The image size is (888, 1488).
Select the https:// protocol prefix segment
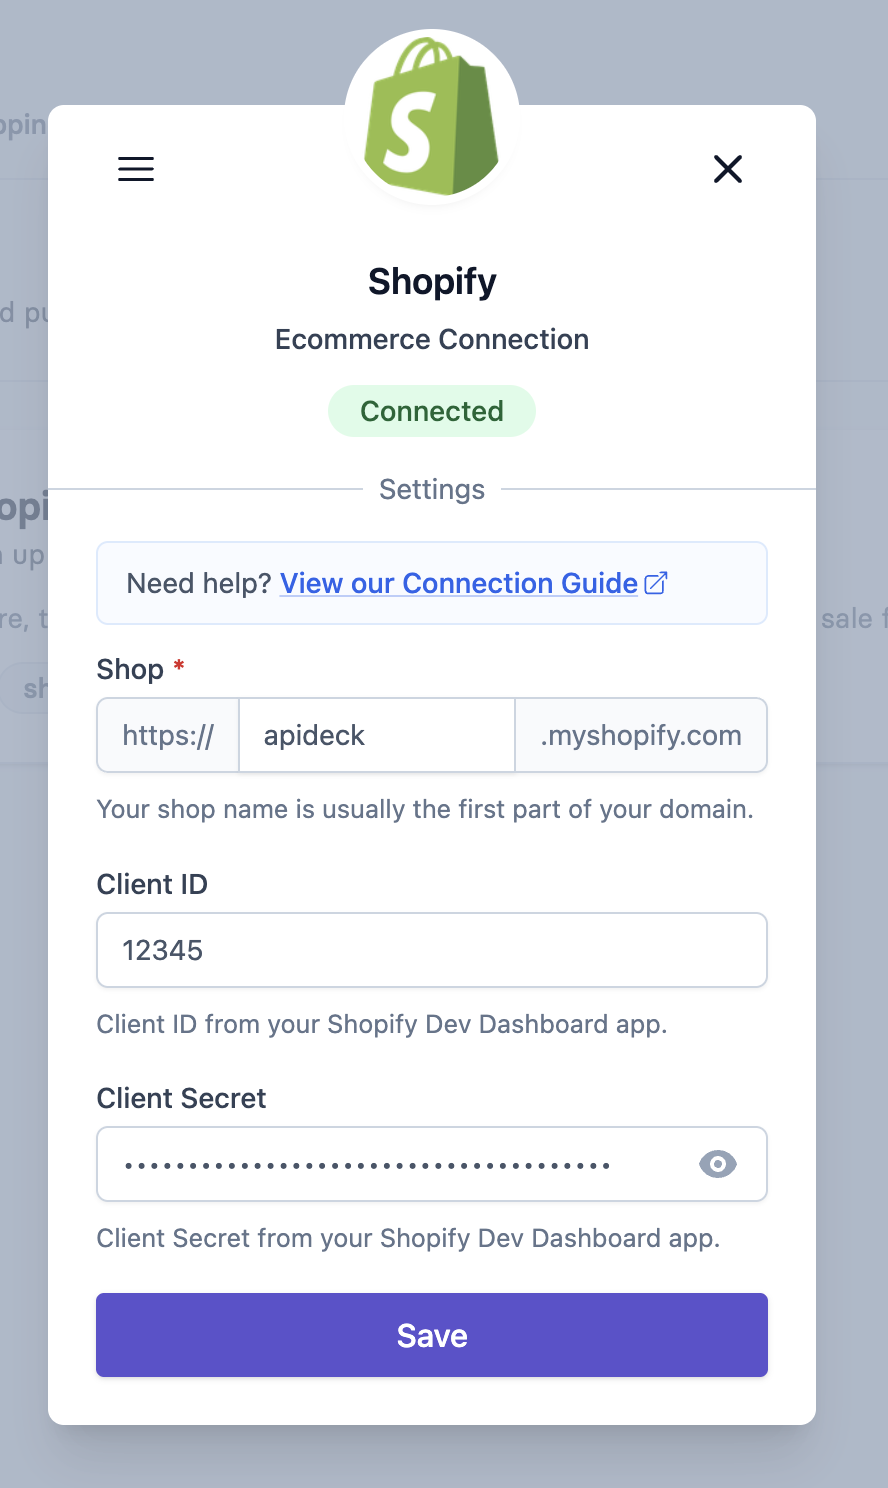click(167, 735)
